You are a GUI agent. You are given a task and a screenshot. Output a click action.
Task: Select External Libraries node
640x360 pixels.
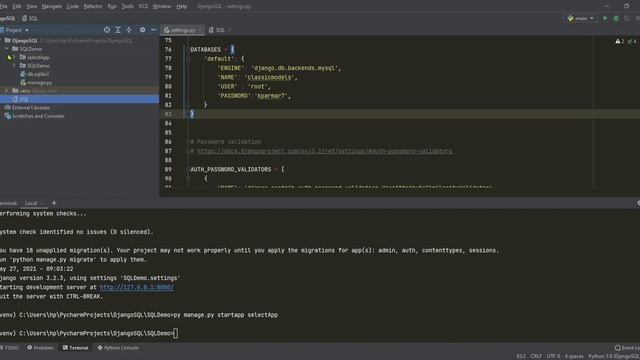27,107
